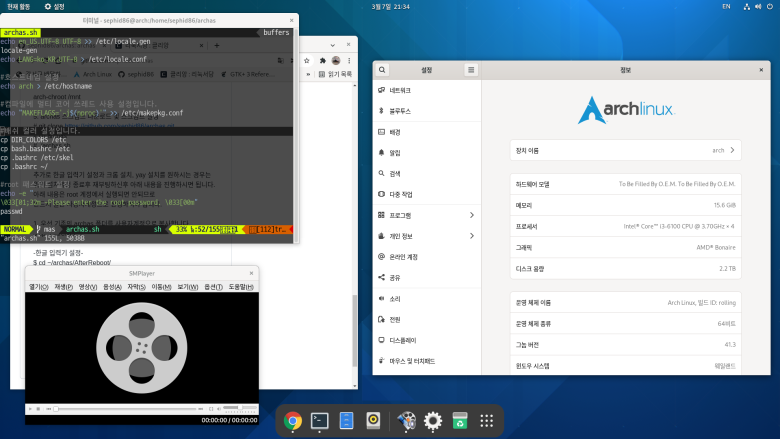Open the SMPlayer 열기(O) menu

(x=39, y=287)
